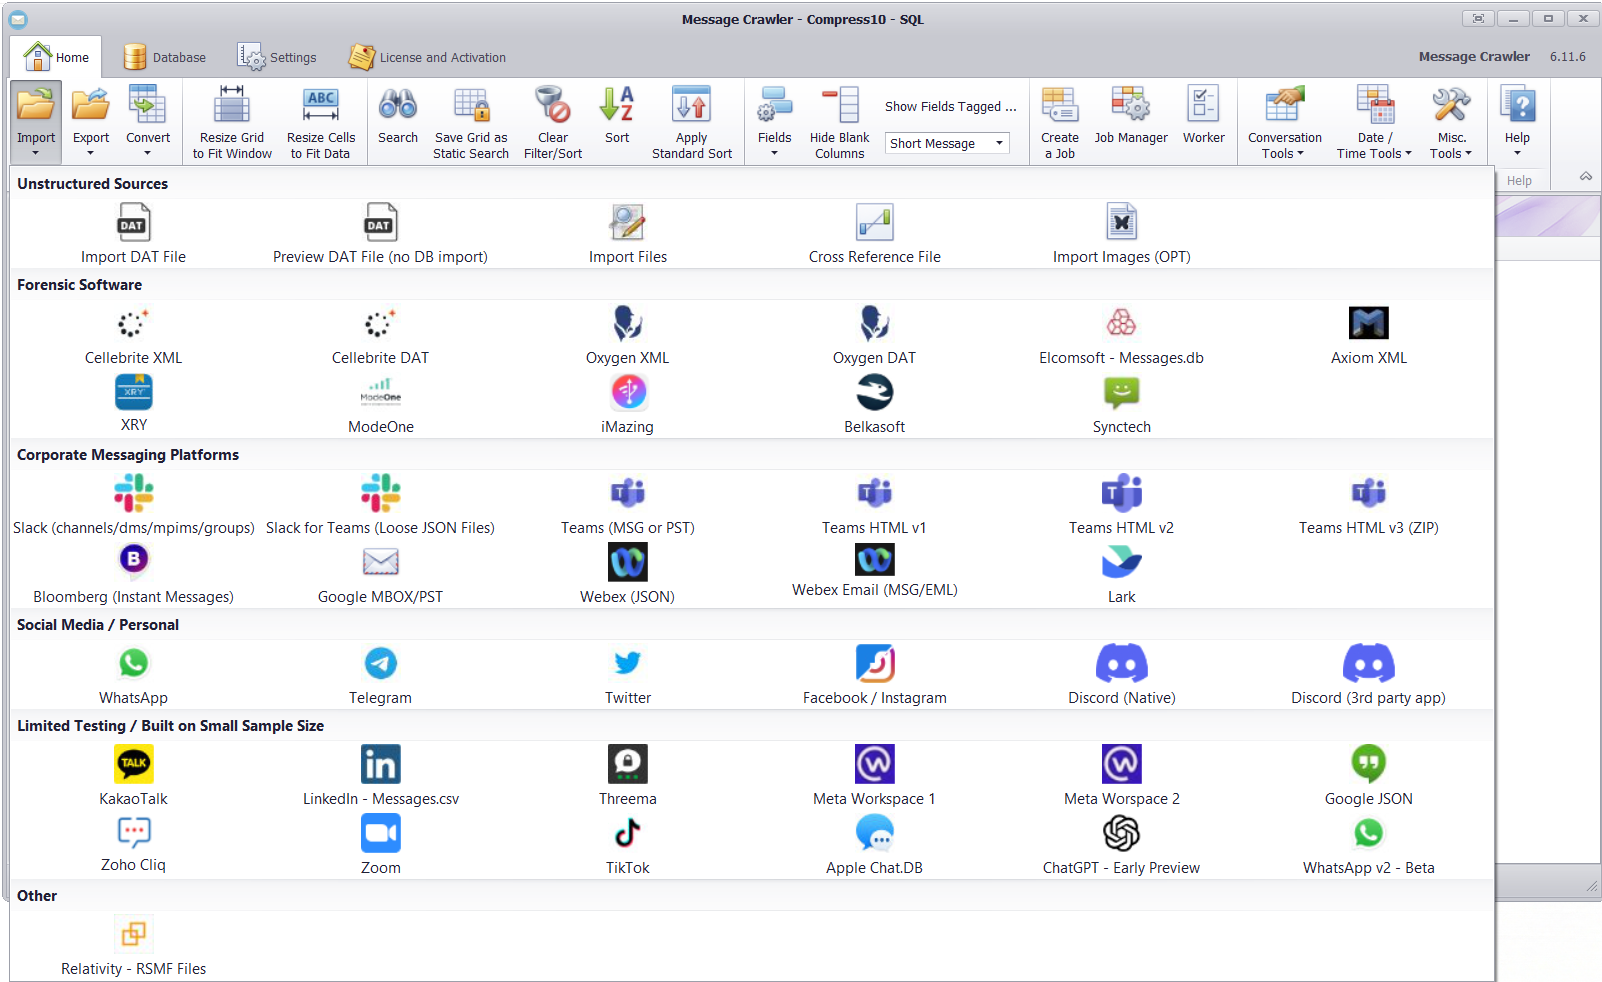Select Threema import
The width and height of the screenshot is (1602, 982).
(x=627, y=777)
